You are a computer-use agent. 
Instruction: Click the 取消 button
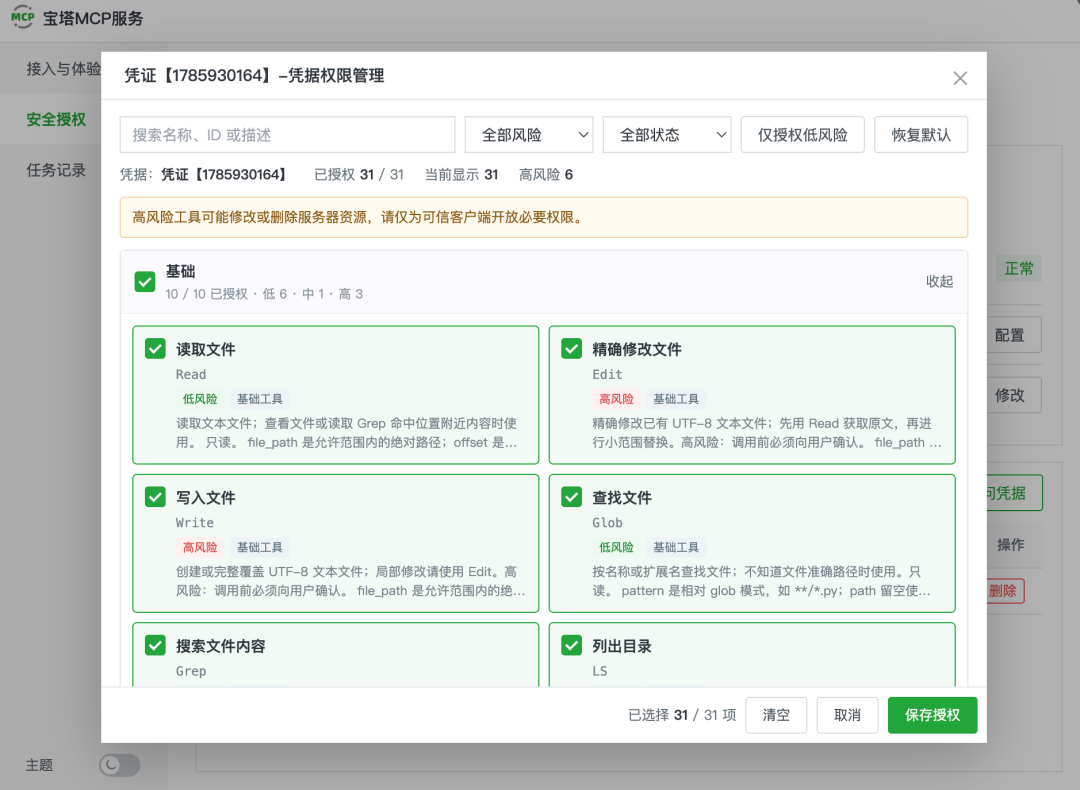click(847, 715)
